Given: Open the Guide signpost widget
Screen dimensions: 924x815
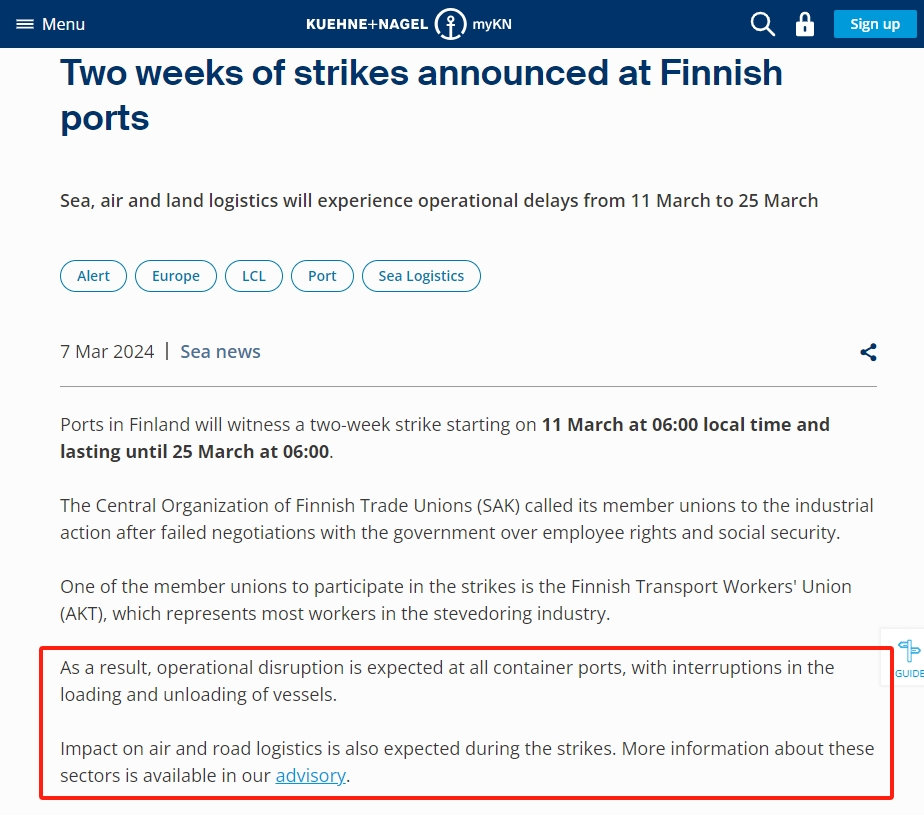Looking at the screenshot, I should click(908, 657).
